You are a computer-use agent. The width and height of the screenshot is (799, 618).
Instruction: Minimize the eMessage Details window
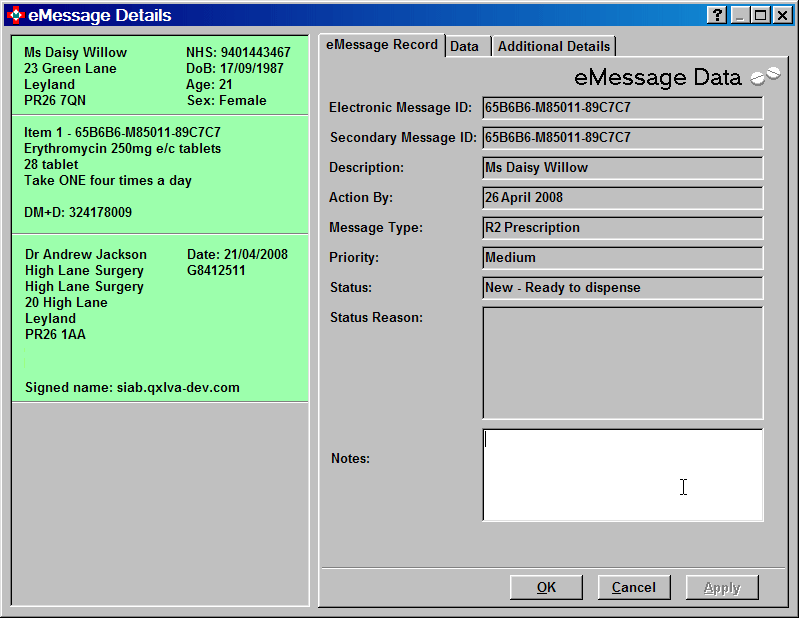tap(740, 15)
